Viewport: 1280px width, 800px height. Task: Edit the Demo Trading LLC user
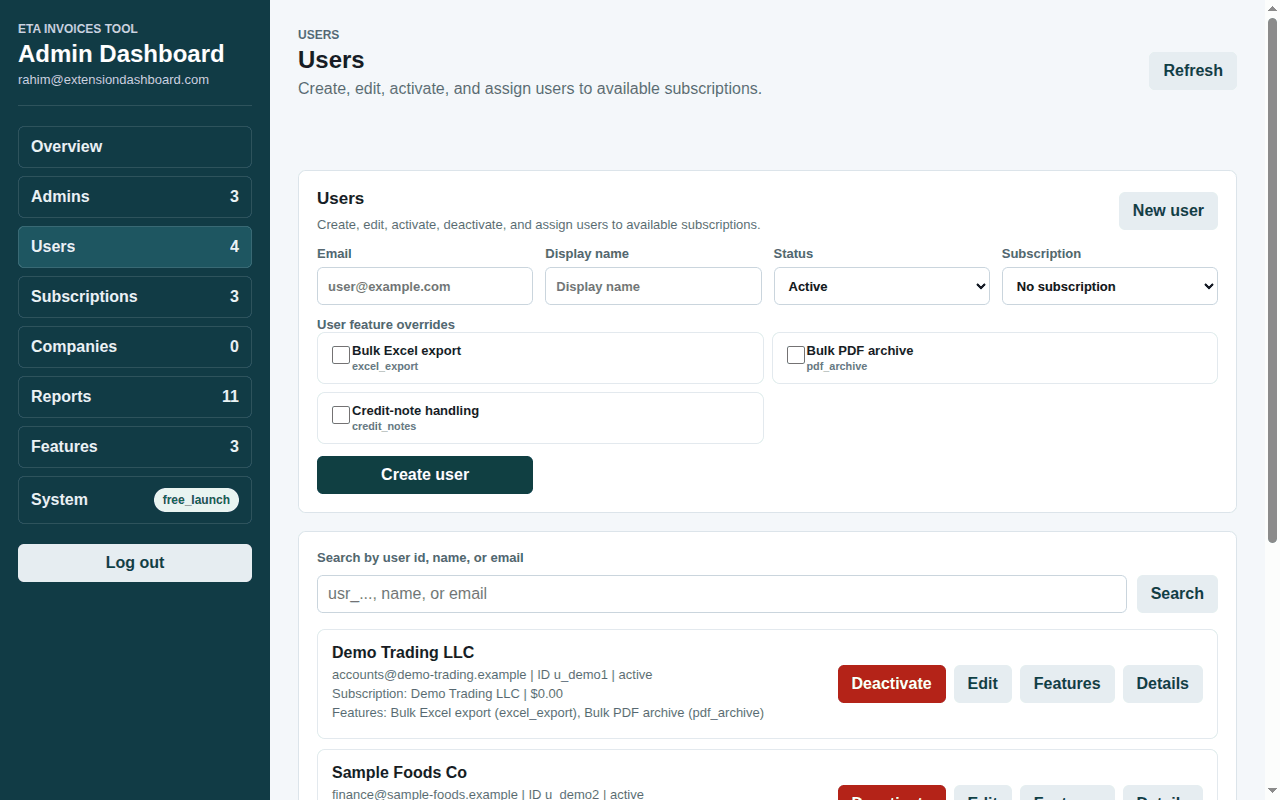point(983,684)
